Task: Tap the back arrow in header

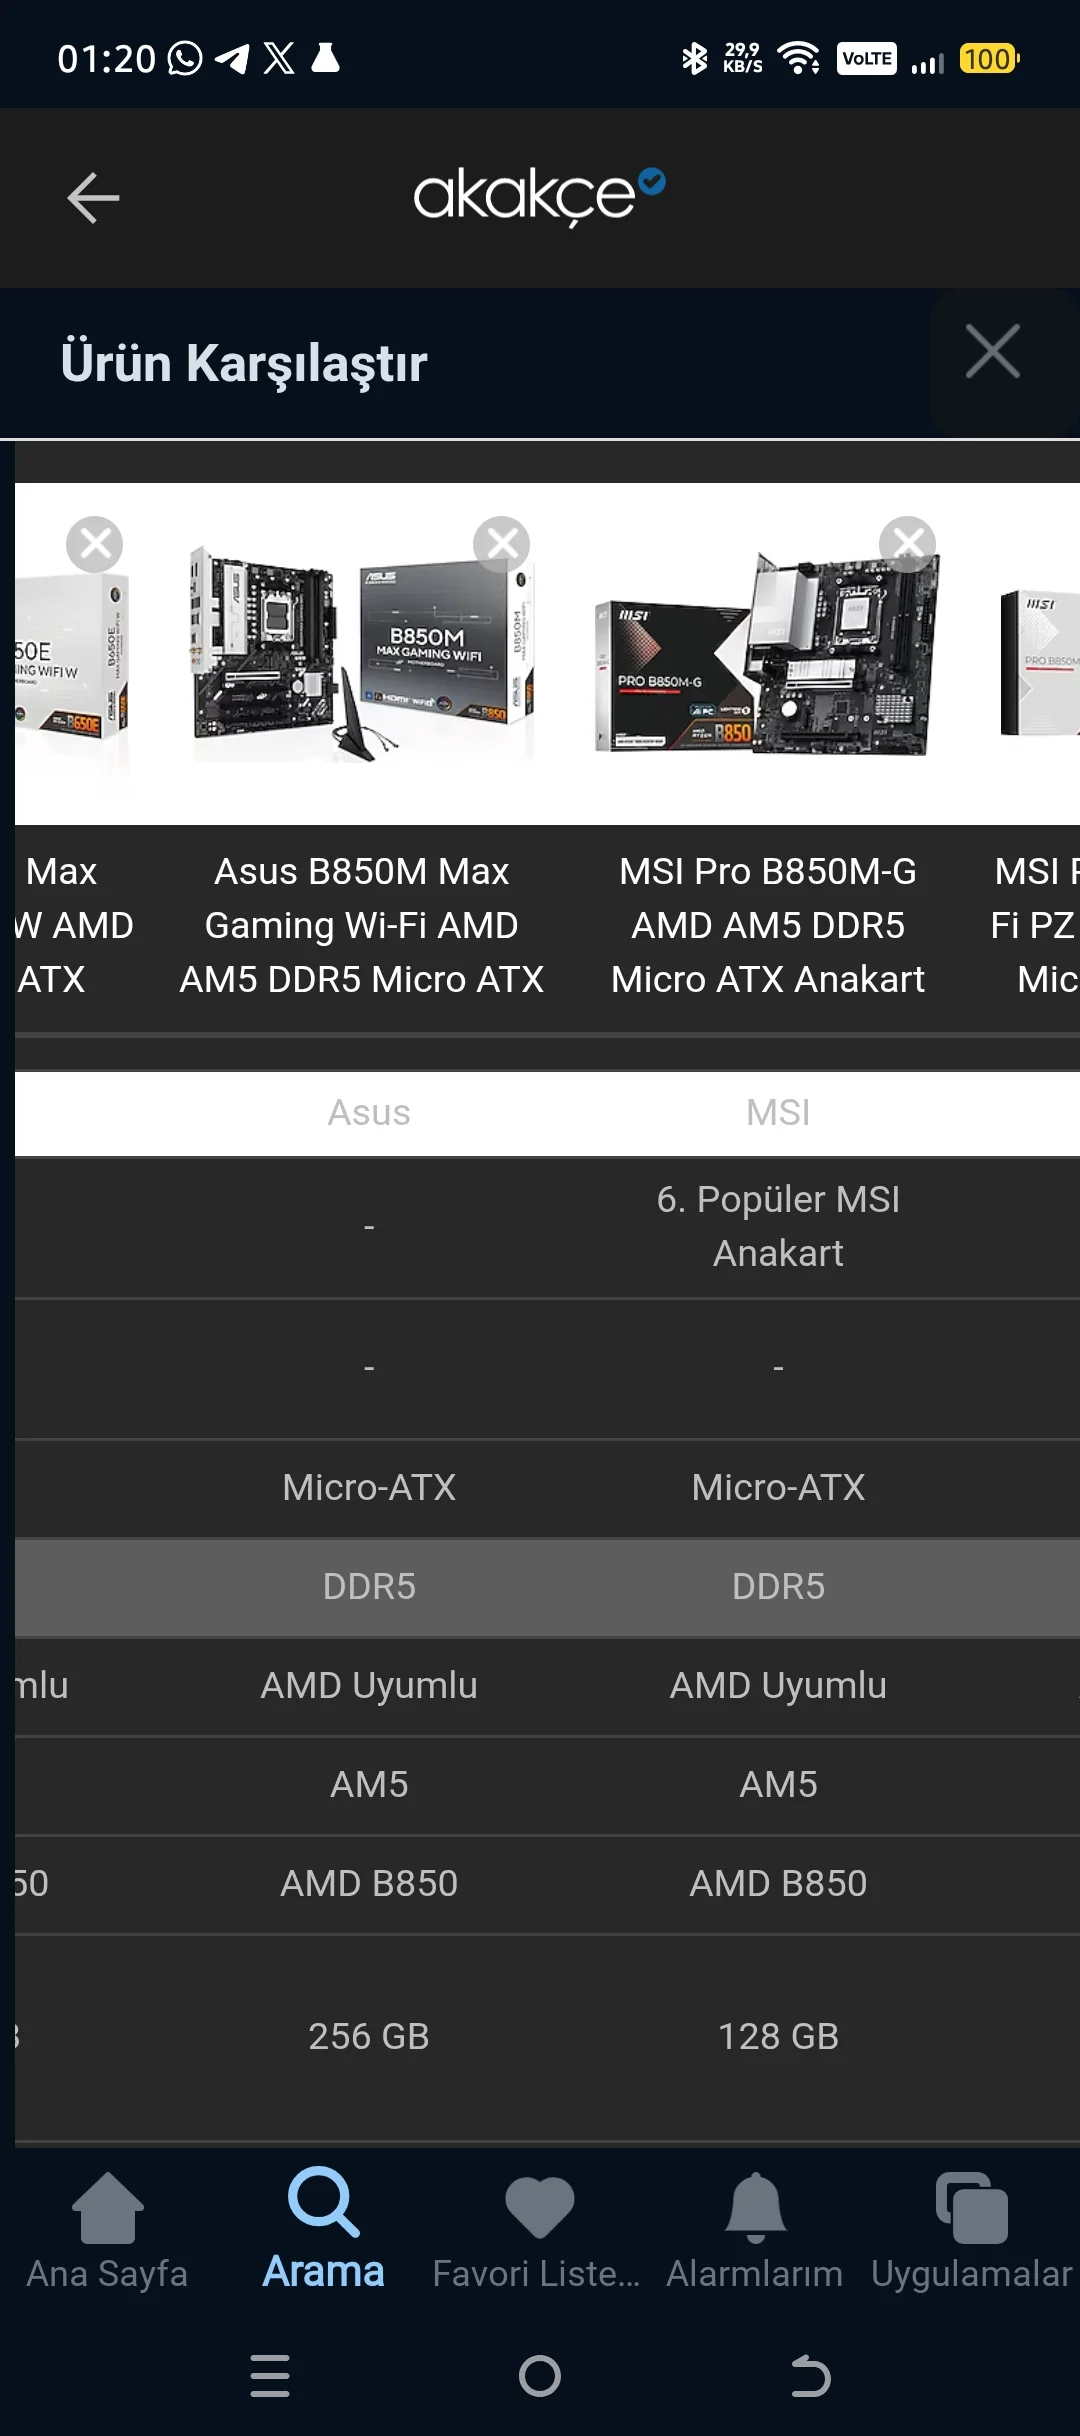Action: [93, 197]
